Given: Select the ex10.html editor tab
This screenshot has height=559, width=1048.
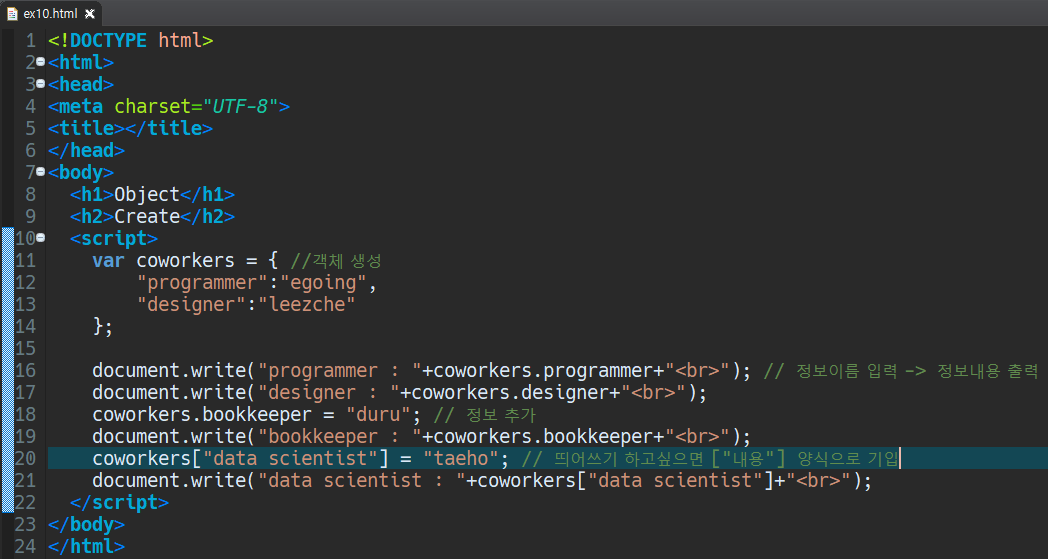Looking at the screenshot, I should click(51, 13).
